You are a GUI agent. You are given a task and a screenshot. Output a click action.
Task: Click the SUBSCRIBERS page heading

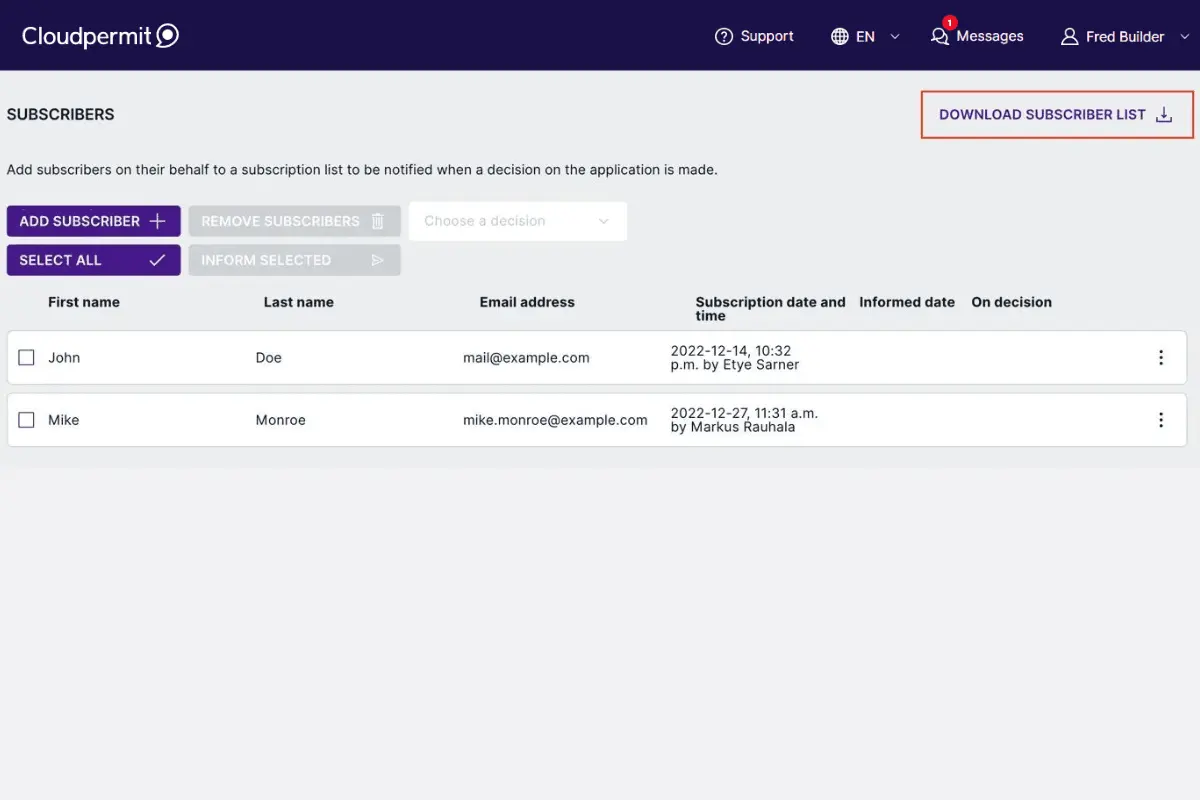[x=61, y=115]
